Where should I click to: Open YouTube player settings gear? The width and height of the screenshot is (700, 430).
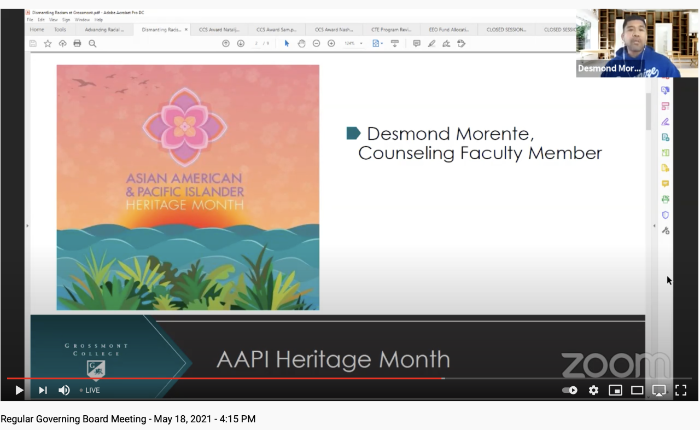593,390
